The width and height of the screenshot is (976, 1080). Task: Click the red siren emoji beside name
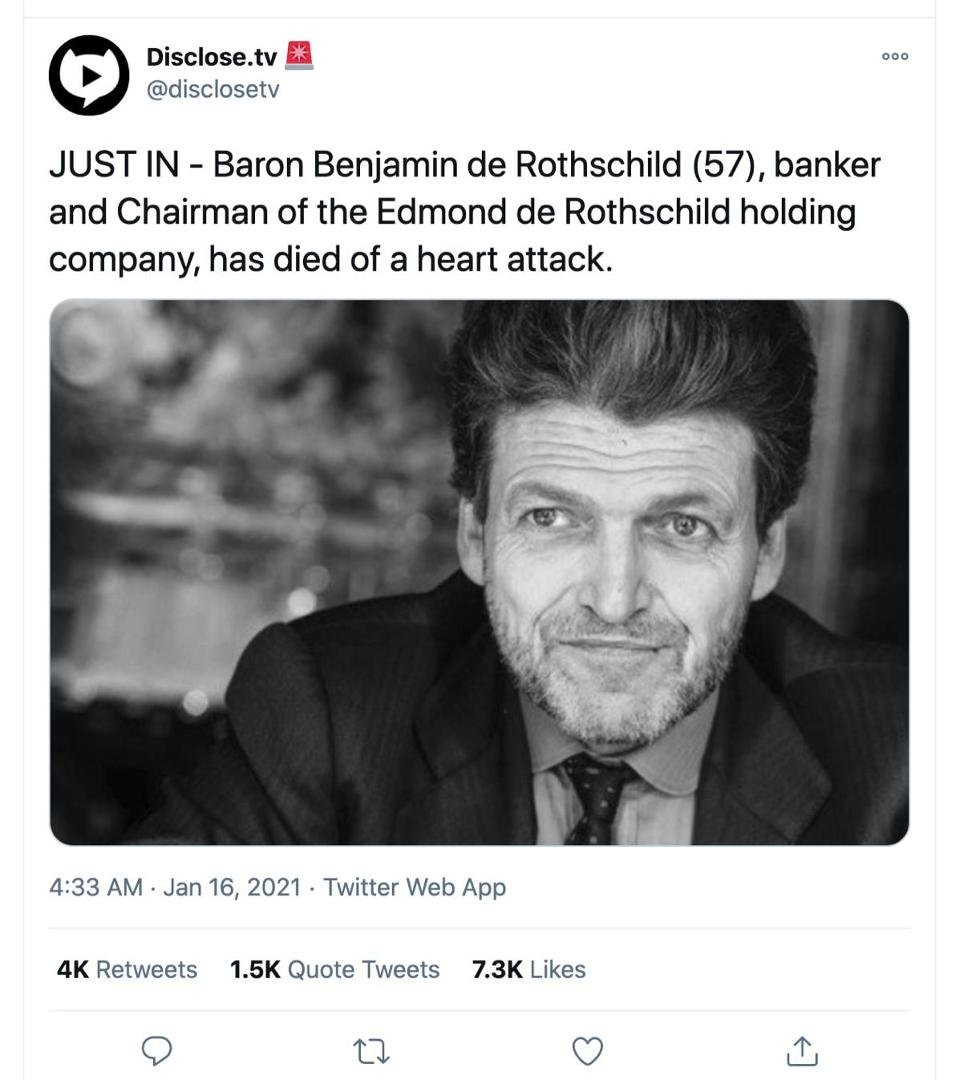(x=299, y=56)
